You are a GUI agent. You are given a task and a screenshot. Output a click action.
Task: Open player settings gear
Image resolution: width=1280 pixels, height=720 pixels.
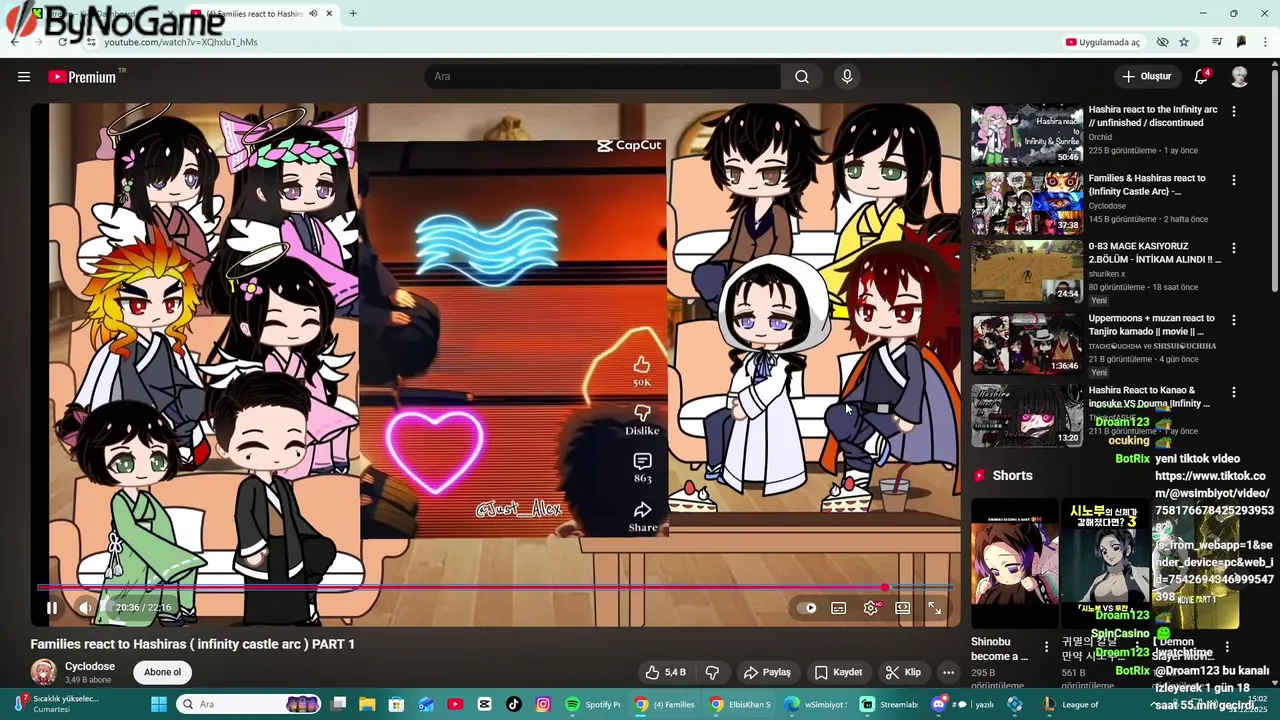tap(871, 608)
